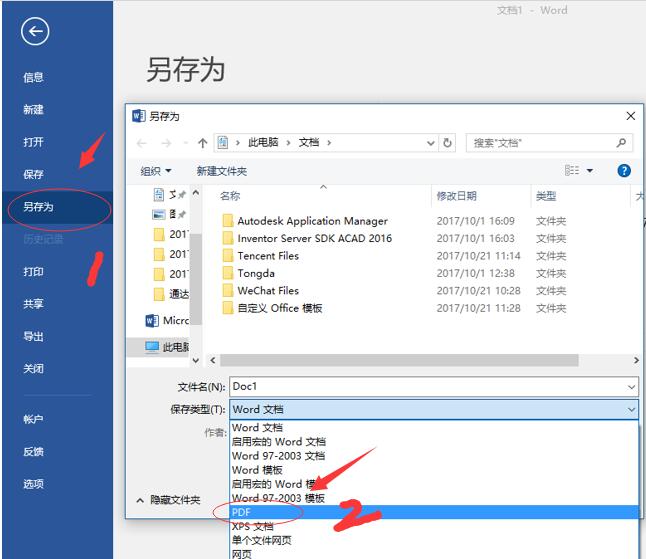Select 通达 folder in navigation pane
Screen dimensions: 646x559
[171, 294]
